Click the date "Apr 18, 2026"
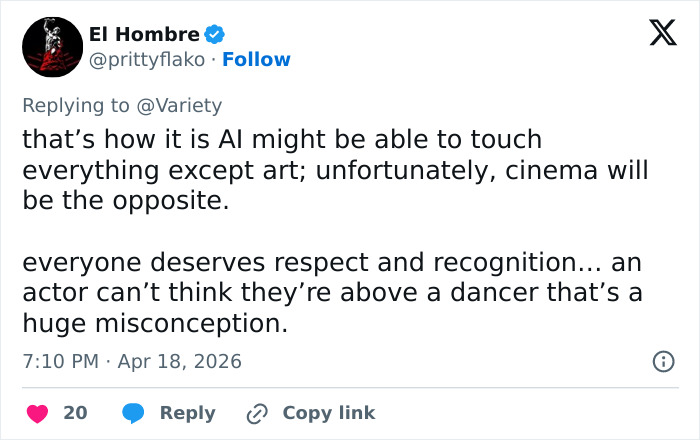This screenshot has width=700, height=440. click(179, 361)
